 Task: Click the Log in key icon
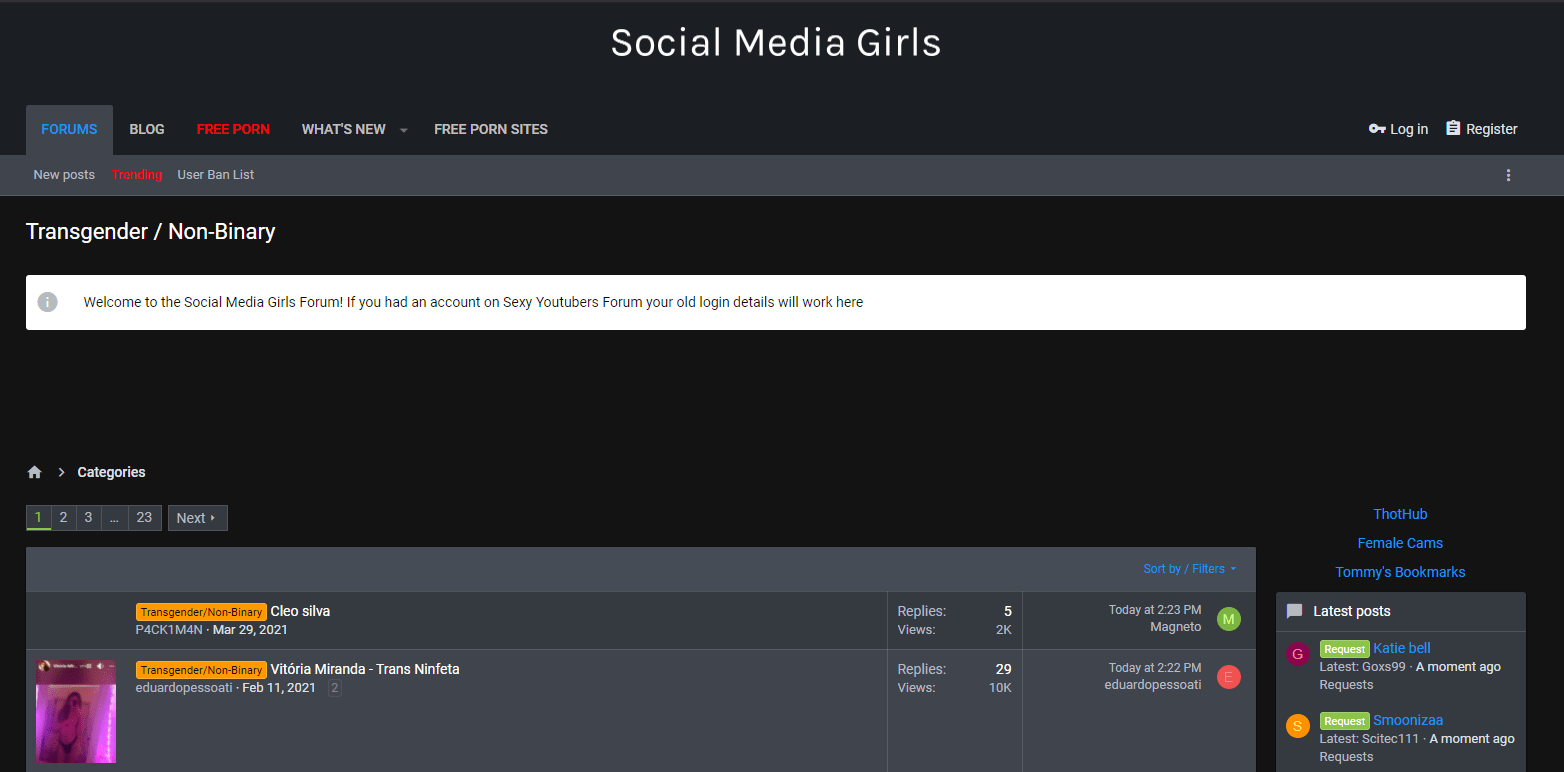[x=1377, y=129]
